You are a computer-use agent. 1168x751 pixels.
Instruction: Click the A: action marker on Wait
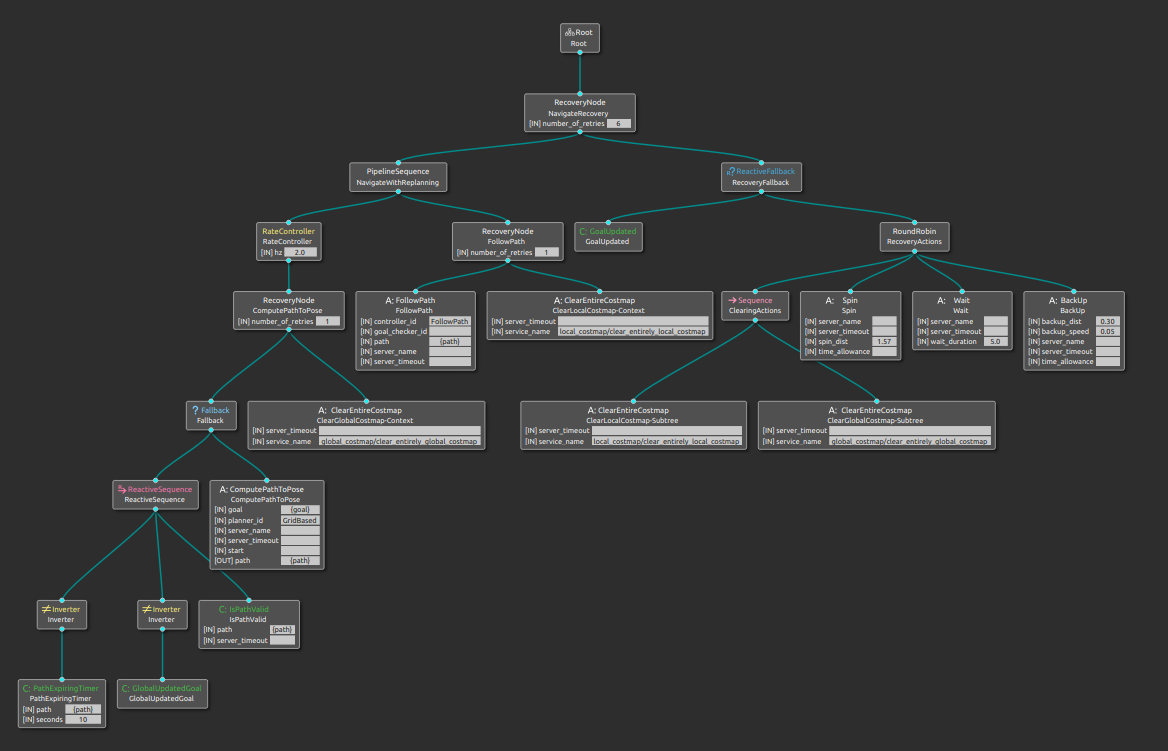[x=941, y=300]
